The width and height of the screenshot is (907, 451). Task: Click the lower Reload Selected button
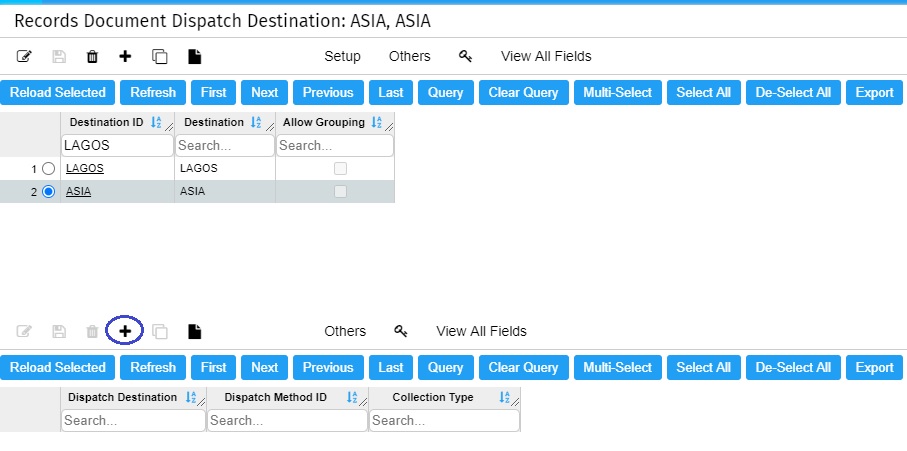(x=58, y=368)
